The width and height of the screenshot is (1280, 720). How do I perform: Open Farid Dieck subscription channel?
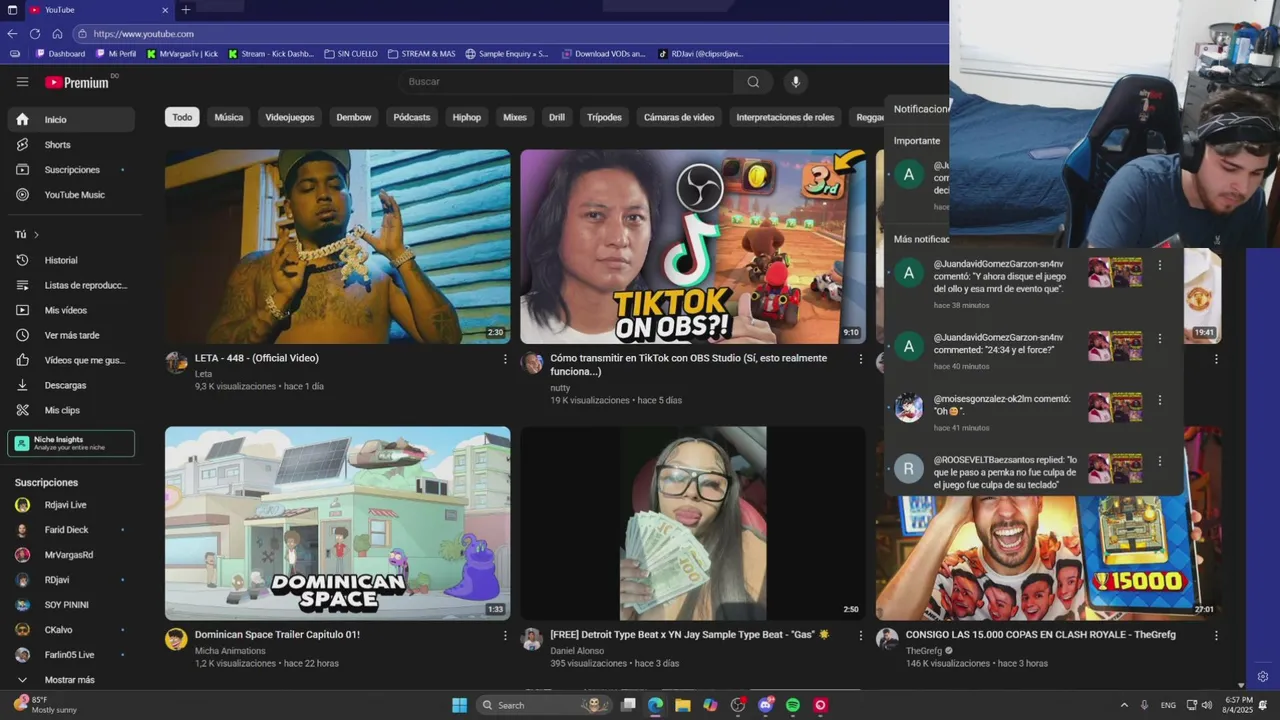pos(70,530)
